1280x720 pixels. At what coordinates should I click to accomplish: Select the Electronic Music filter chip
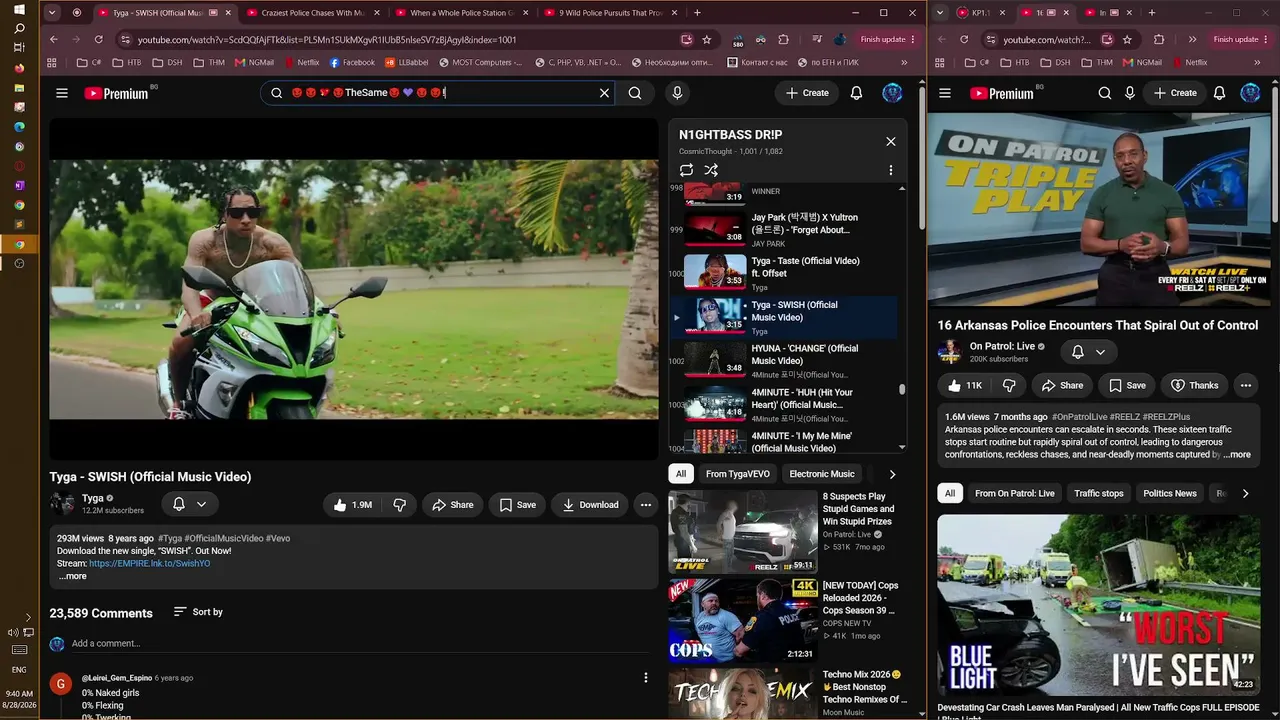822,474
